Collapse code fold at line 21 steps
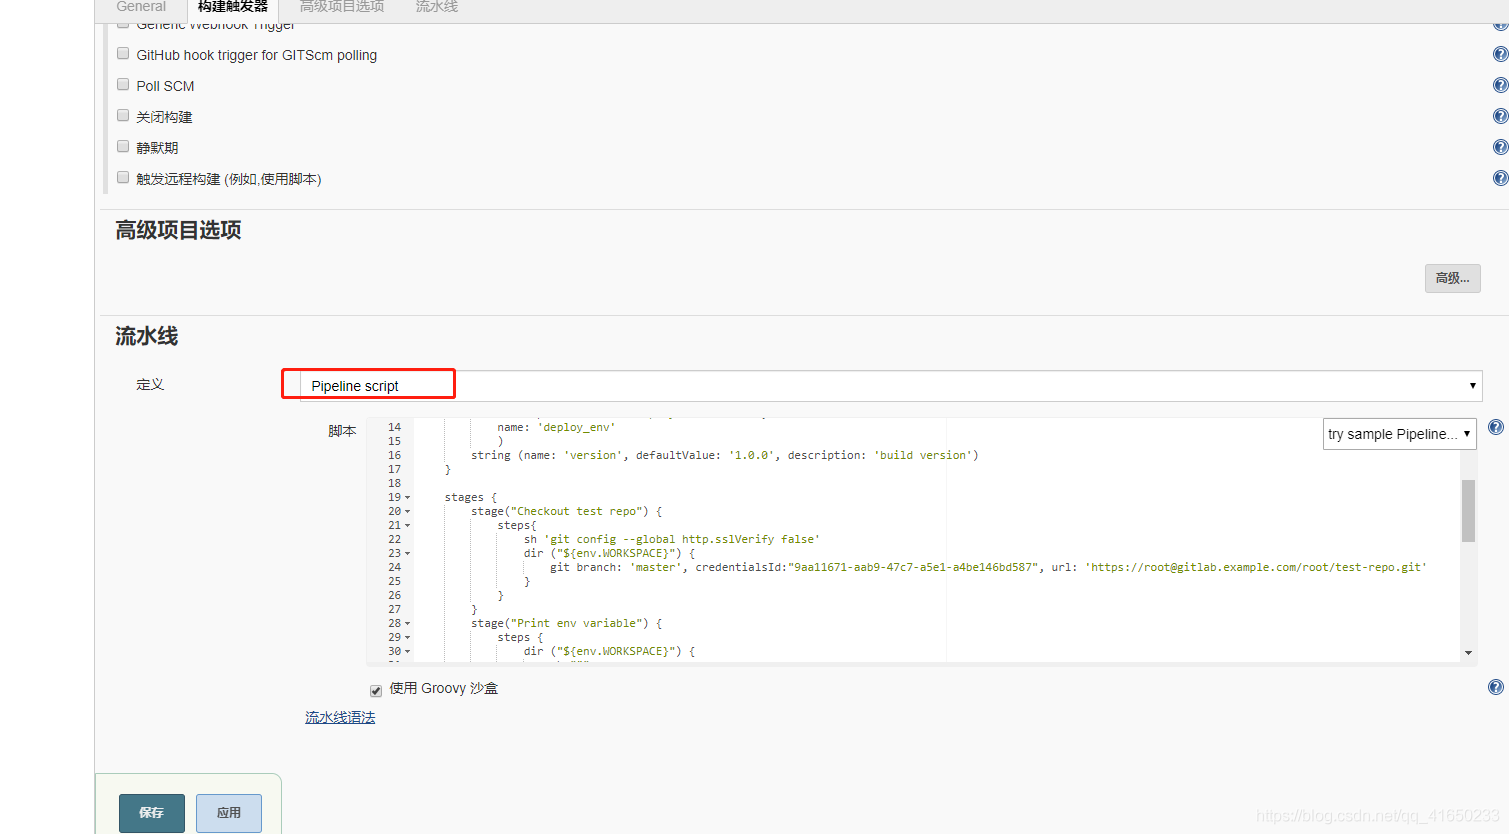 (x=408, y=526)
